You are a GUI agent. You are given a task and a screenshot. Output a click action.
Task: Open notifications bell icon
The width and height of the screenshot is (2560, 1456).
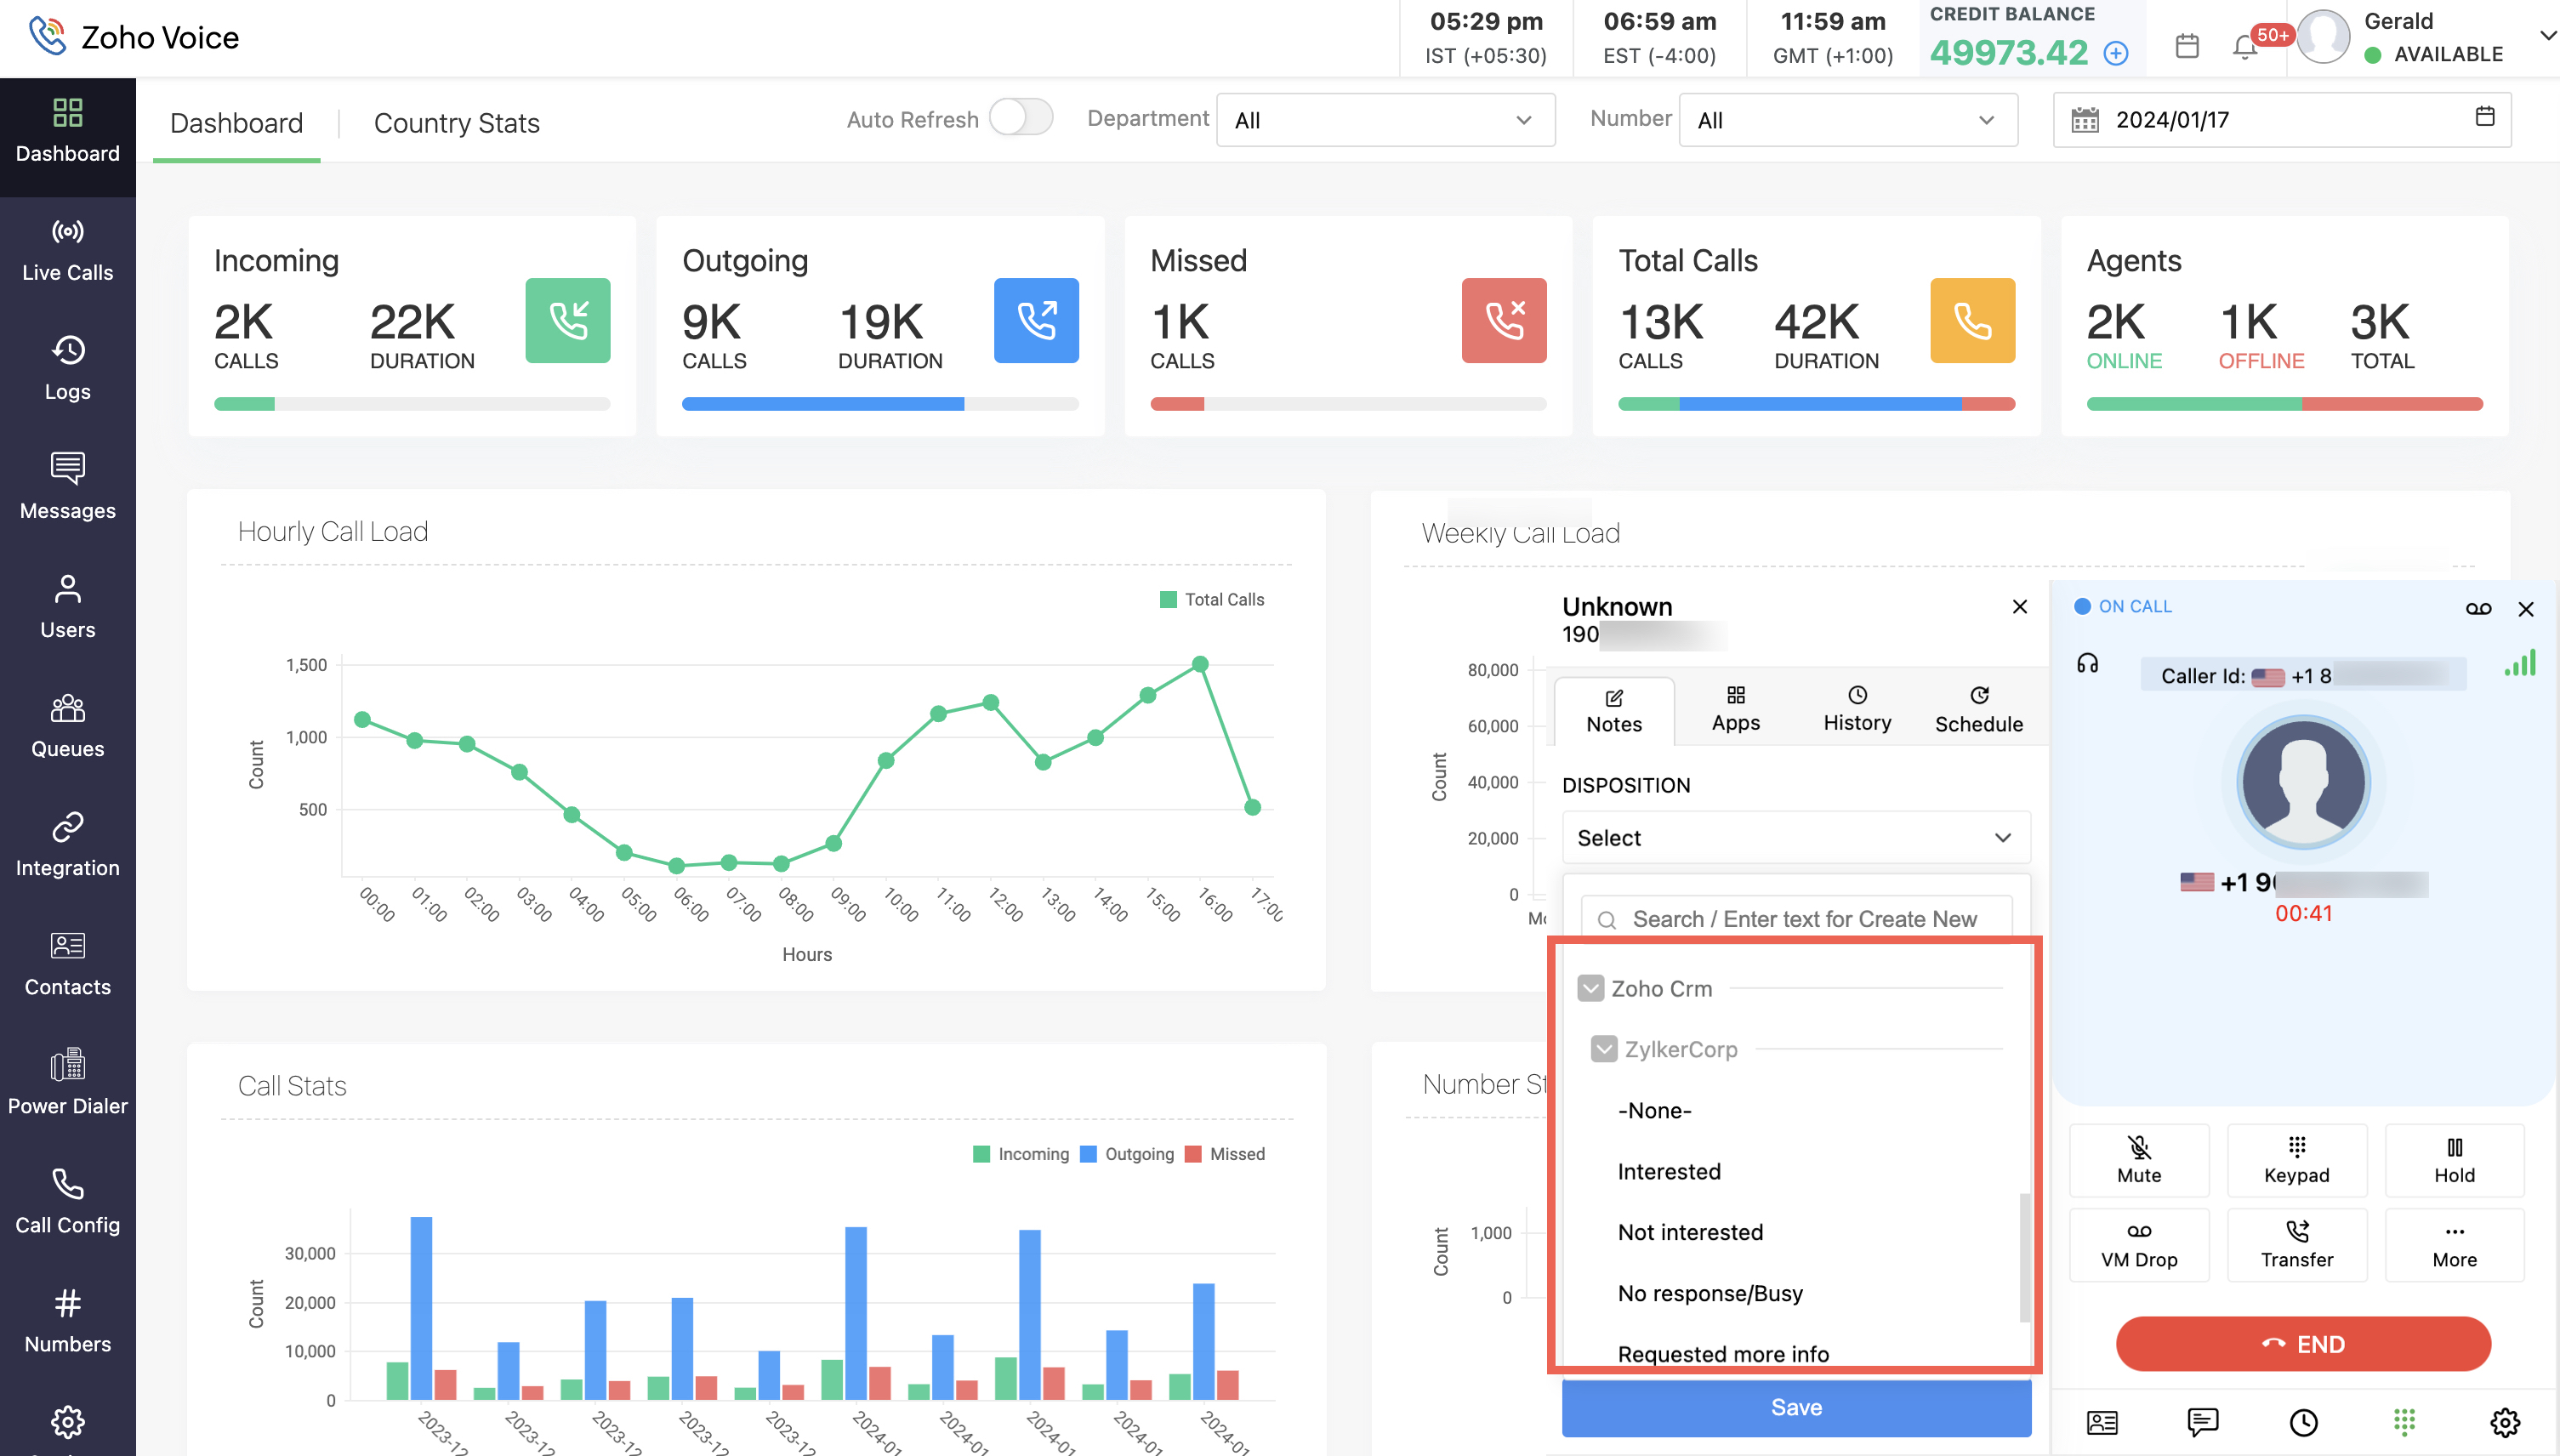2244,46
